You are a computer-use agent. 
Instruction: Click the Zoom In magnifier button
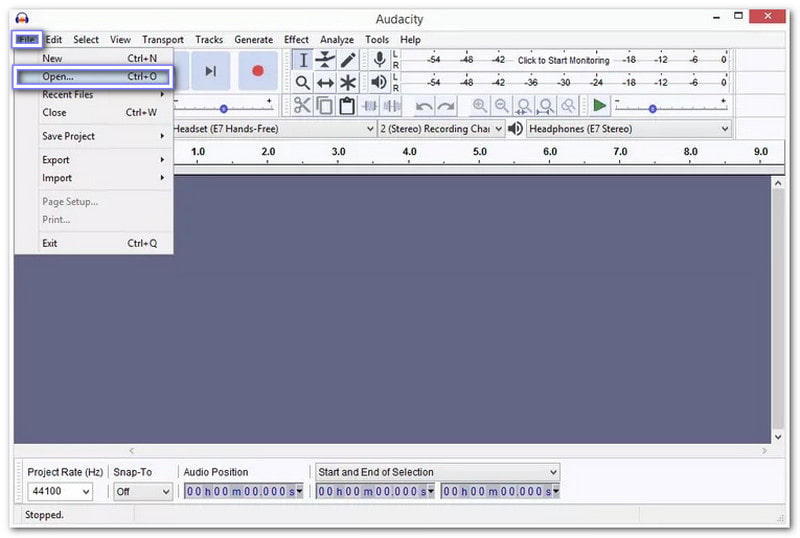(x=480, y=106)
